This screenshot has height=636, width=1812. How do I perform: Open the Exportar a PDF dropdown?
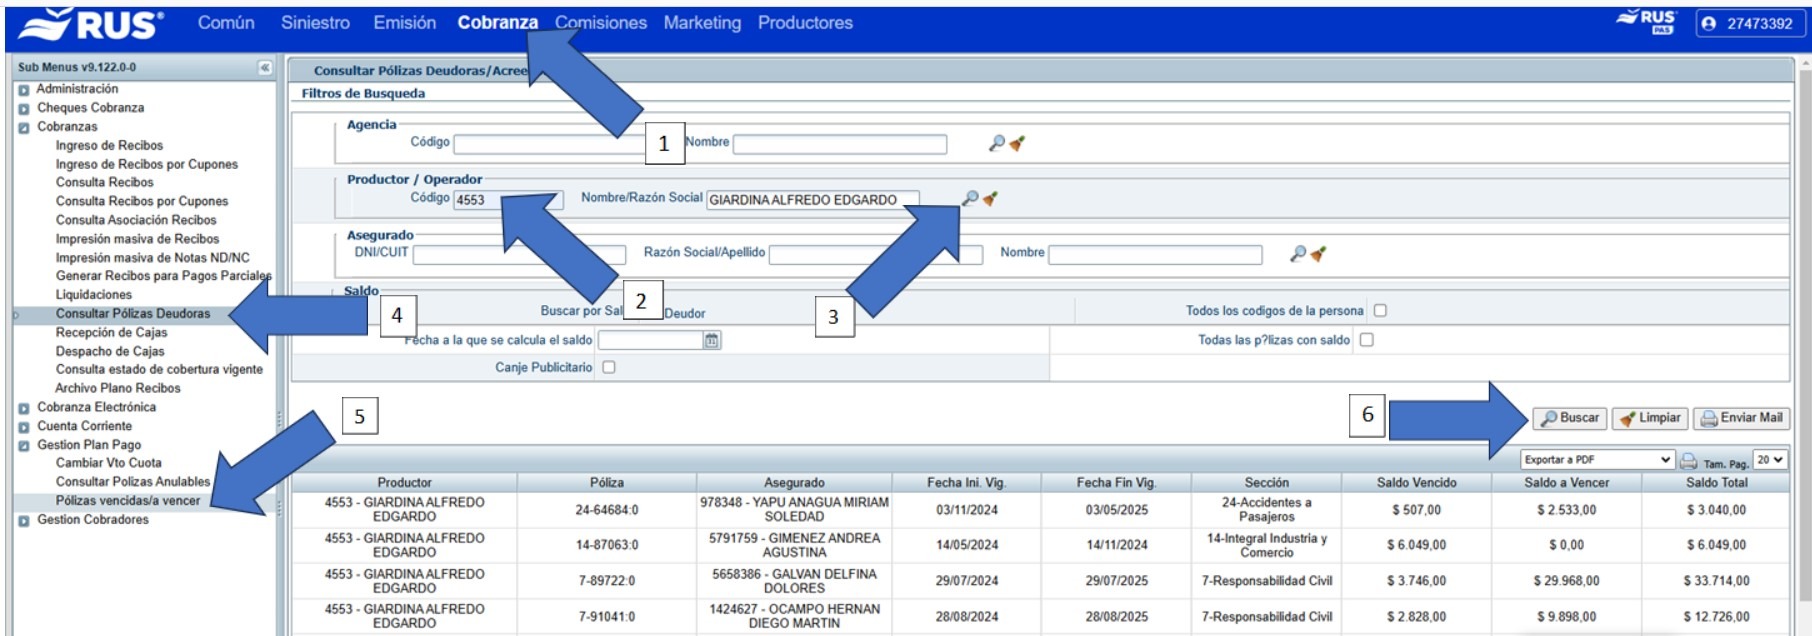tap(1596, 460)
